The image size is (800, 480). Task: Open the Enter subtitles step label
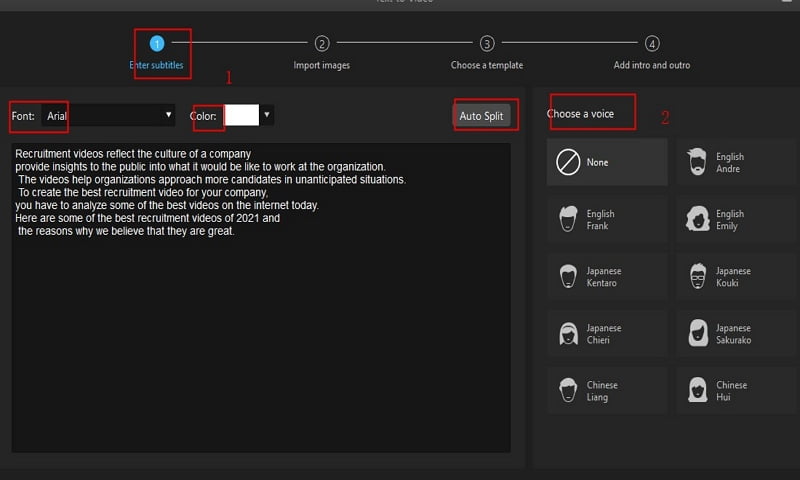pos(156,65)
